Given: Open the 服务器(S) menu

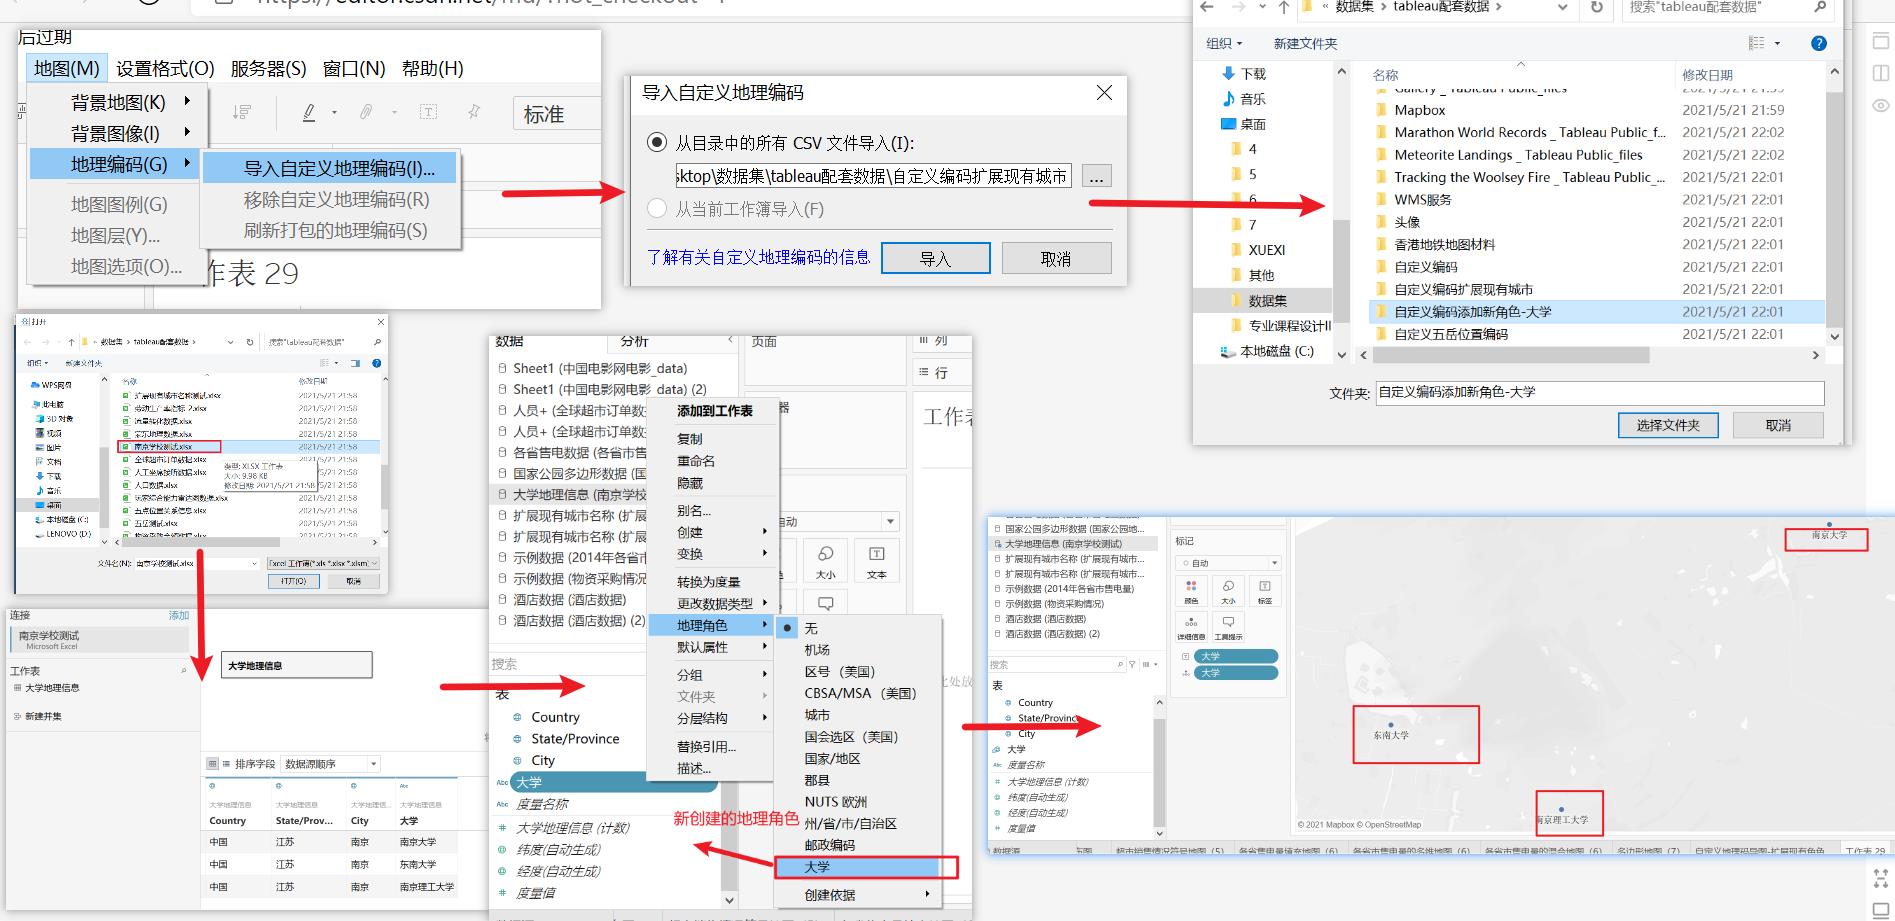Looking at the screenshot, I should (x=268, y=68).
